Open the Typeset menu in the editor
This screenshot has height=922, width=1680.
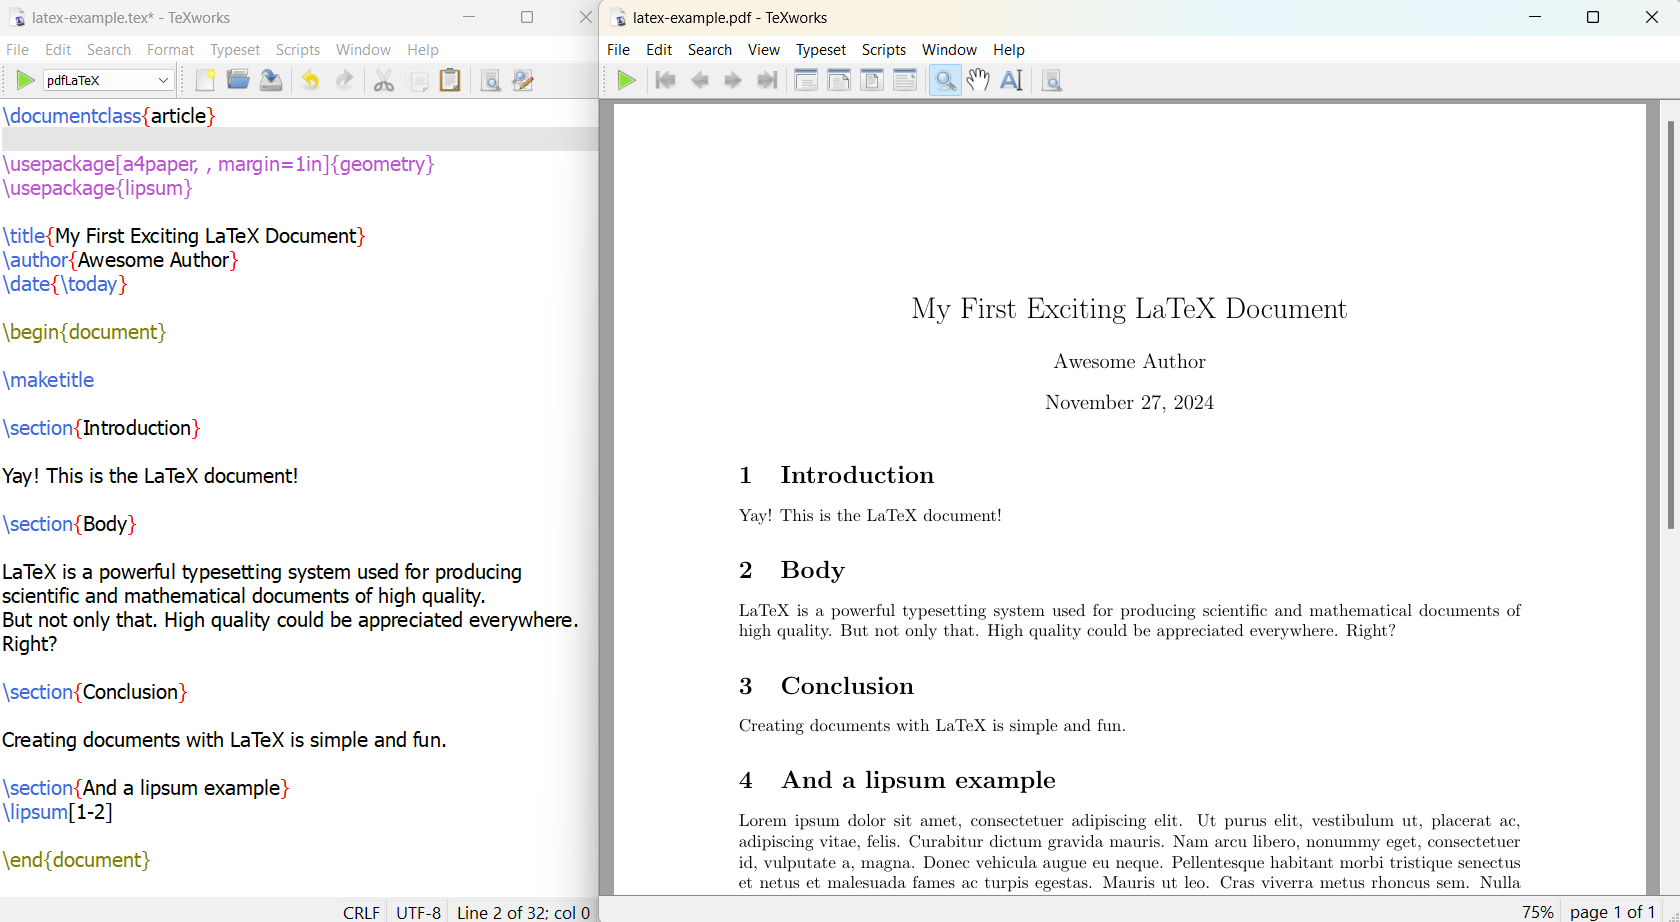coord(235,49)
